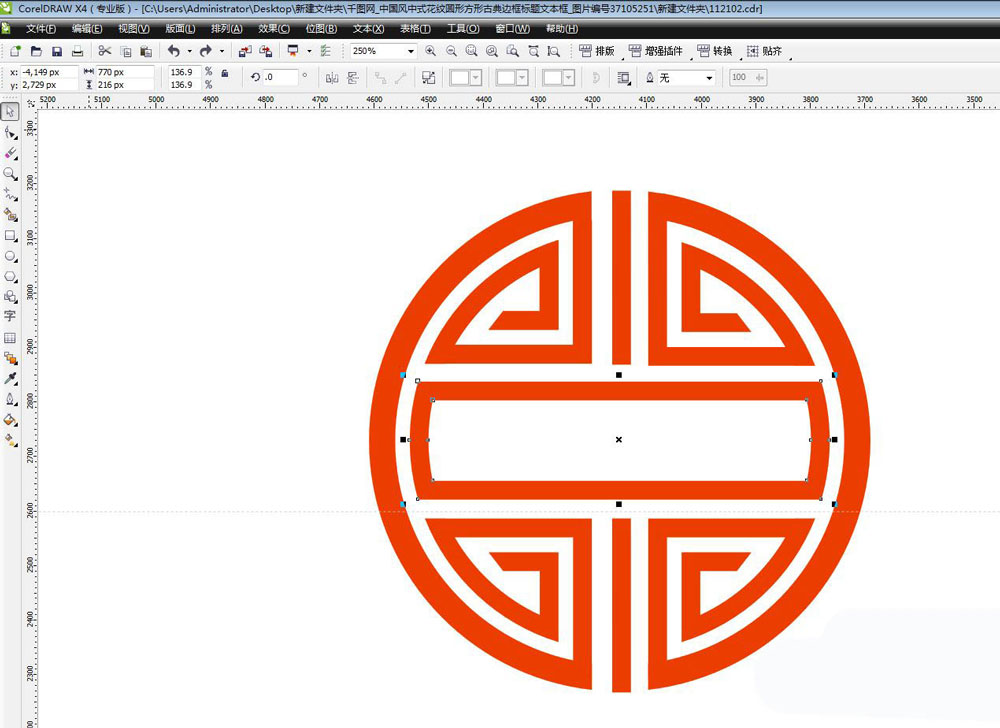The image size is (1000, 728).
Task: Open the 效果(C) menu
Action: coord(273,28)
